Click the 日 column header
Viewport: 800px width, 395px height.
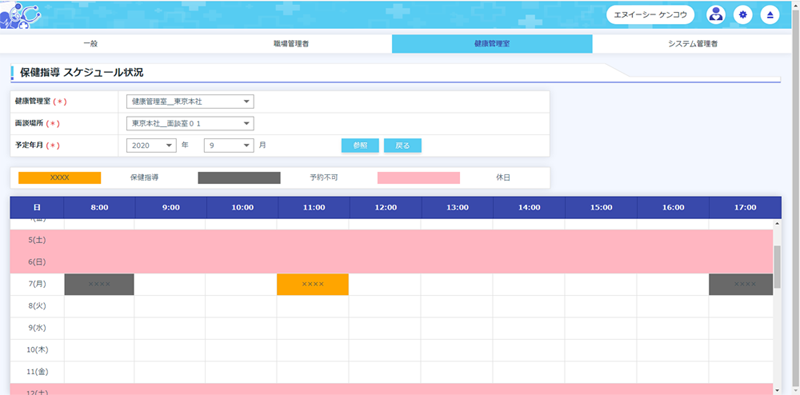click(37, 208)
